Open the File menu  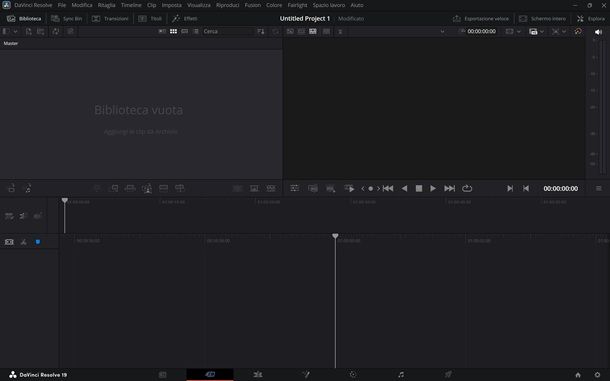click(x=62, y=5)
